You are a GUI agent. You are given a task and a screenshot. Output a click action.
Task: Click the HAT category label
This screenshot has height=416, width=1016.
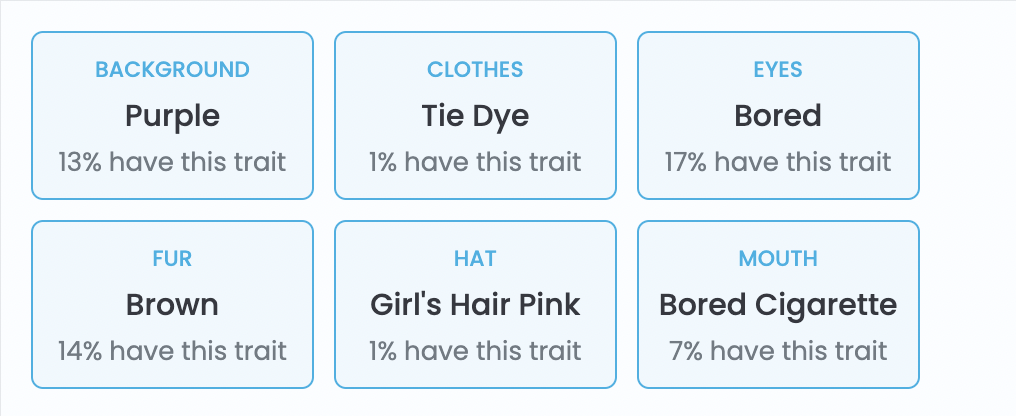(x=475, y=259)
